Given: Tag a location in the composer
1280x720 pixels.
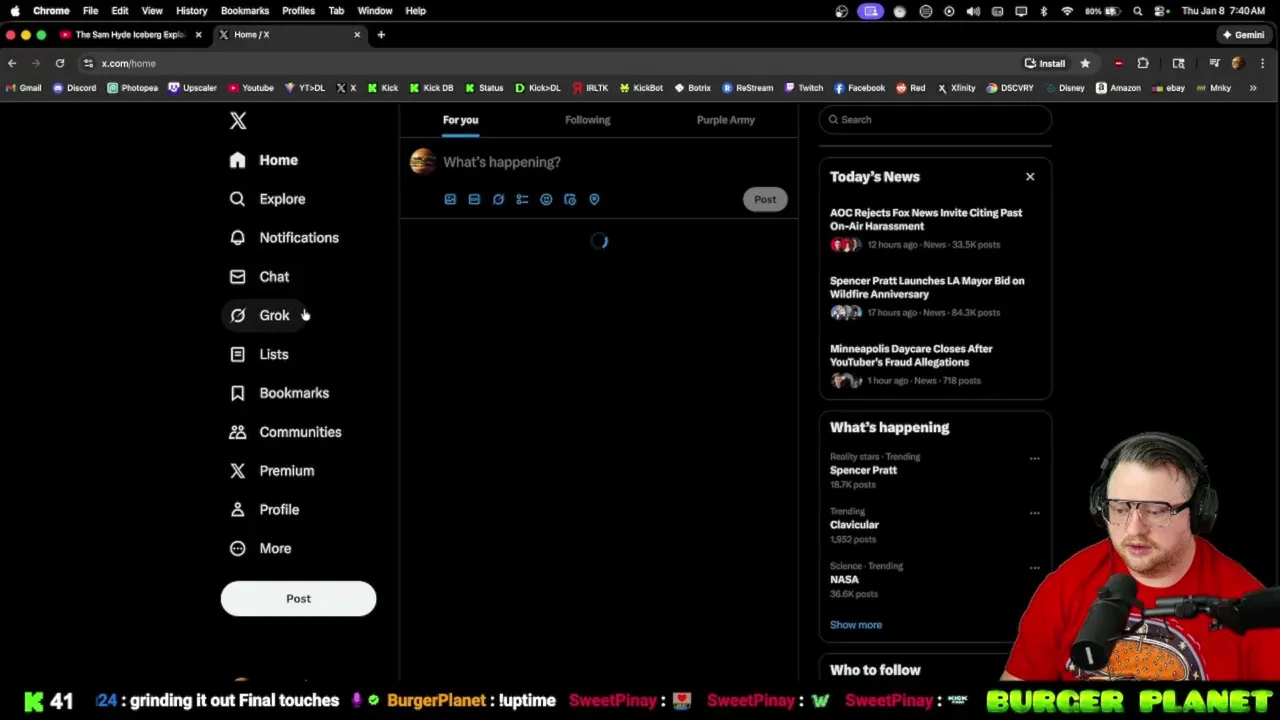Looking at the screenshot, I should pyautogui.click(x=594, y=199).
